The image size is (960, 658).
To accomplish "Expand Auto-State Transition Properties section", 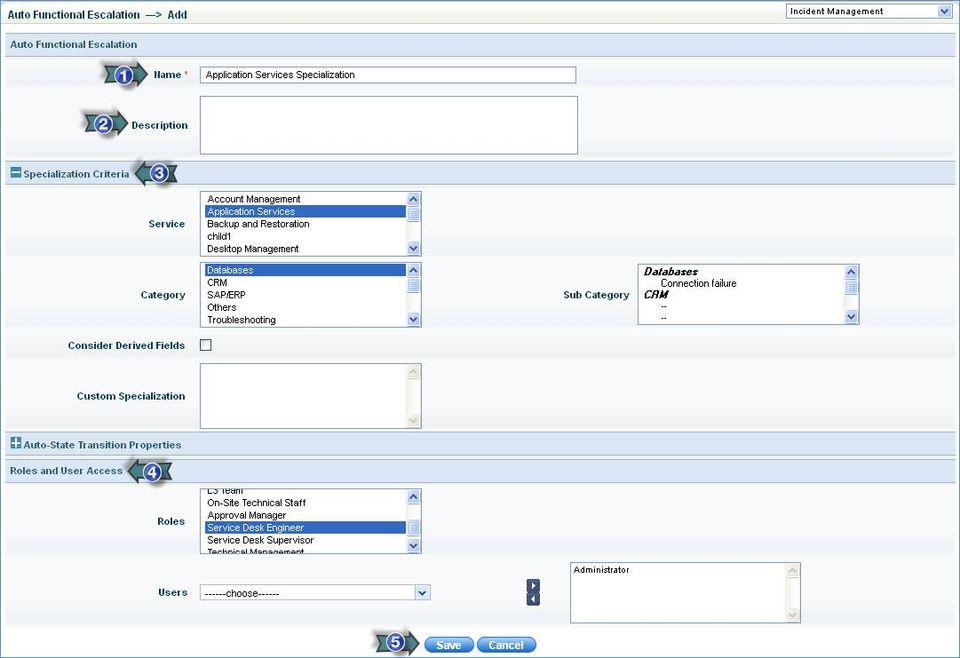I will click(16, 443).
